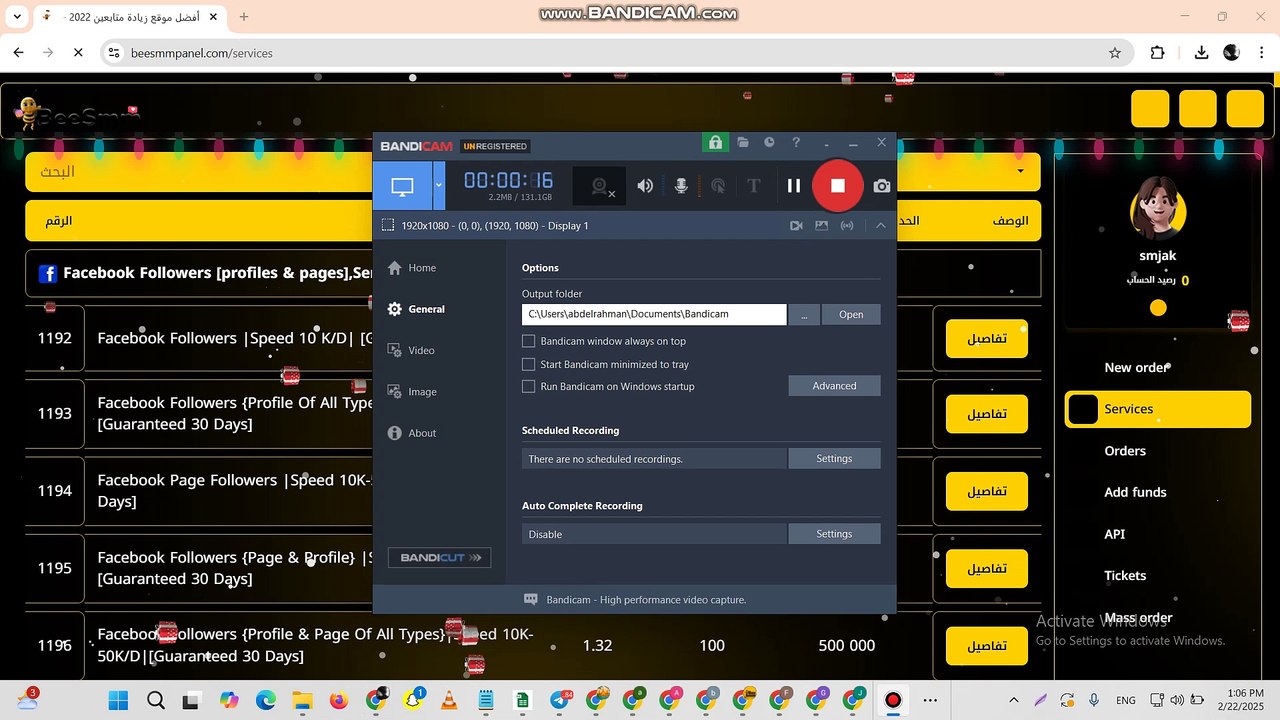Click the Advanced button
1280x720 pixels.
click(x=834, y=386)
